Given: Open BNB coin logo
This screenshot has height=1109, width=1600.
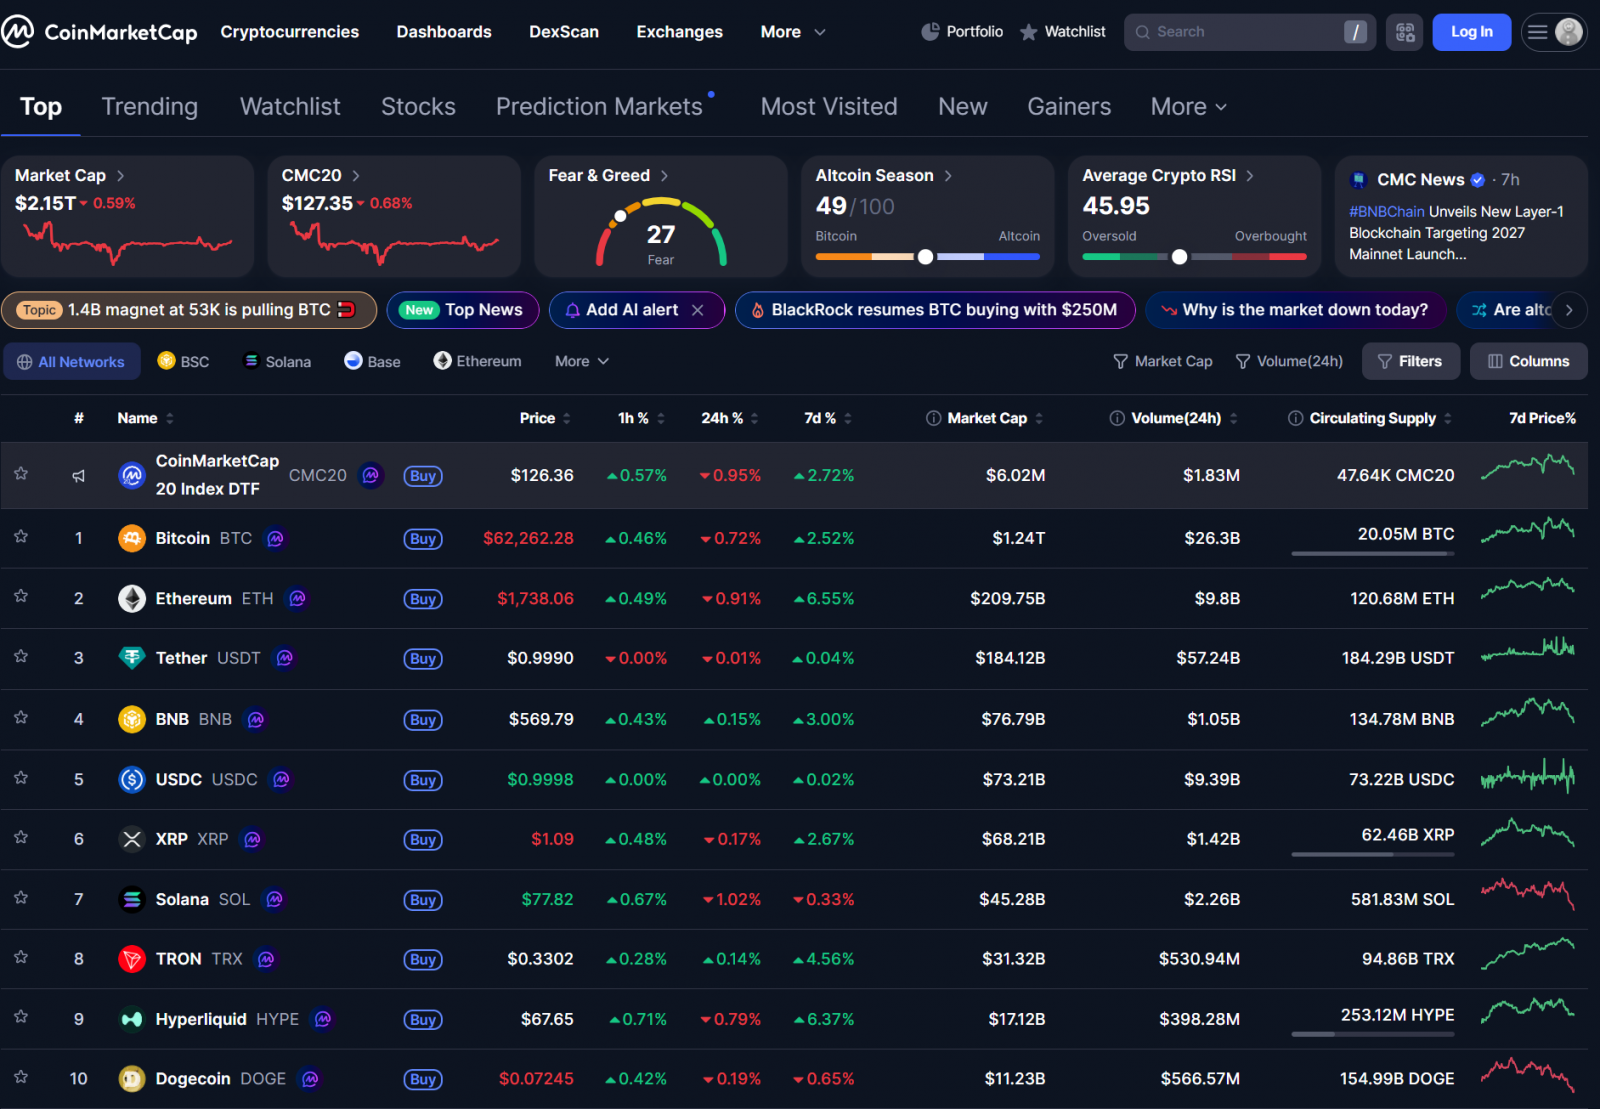Looking at the screenshot, I should click(132, 719).
